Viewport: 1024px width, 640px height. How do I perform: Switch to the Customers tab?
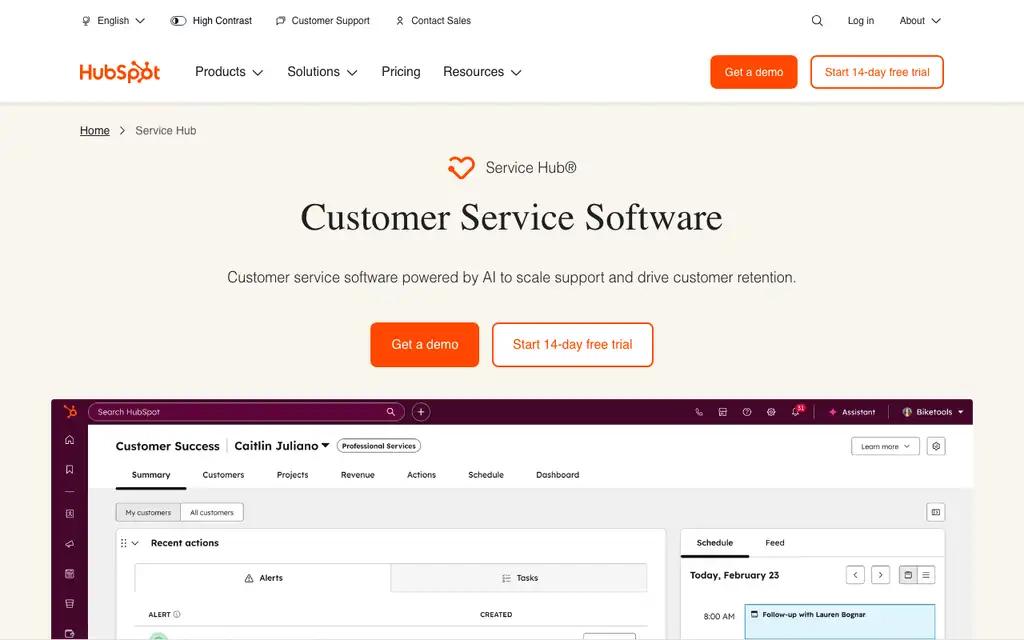pos(223,475)
